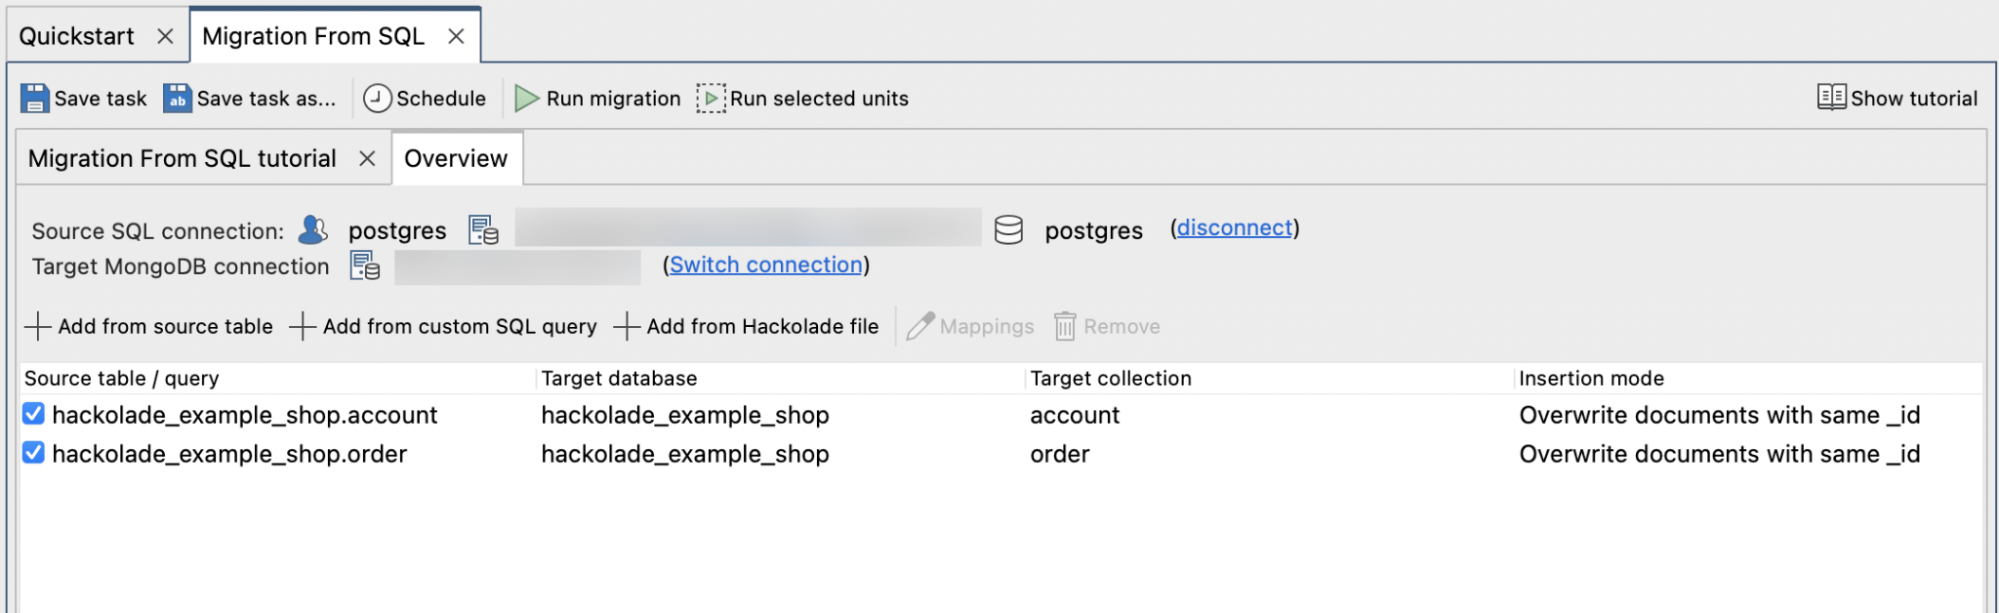
Task: Open Save task as using its icon
Action: pos(176,97)
